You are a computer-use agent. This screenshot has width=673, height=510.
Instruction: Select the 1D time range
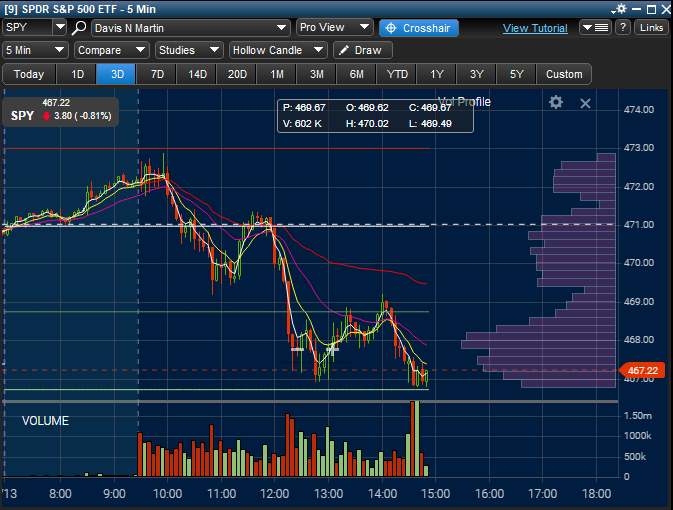[x=77, y=74]
